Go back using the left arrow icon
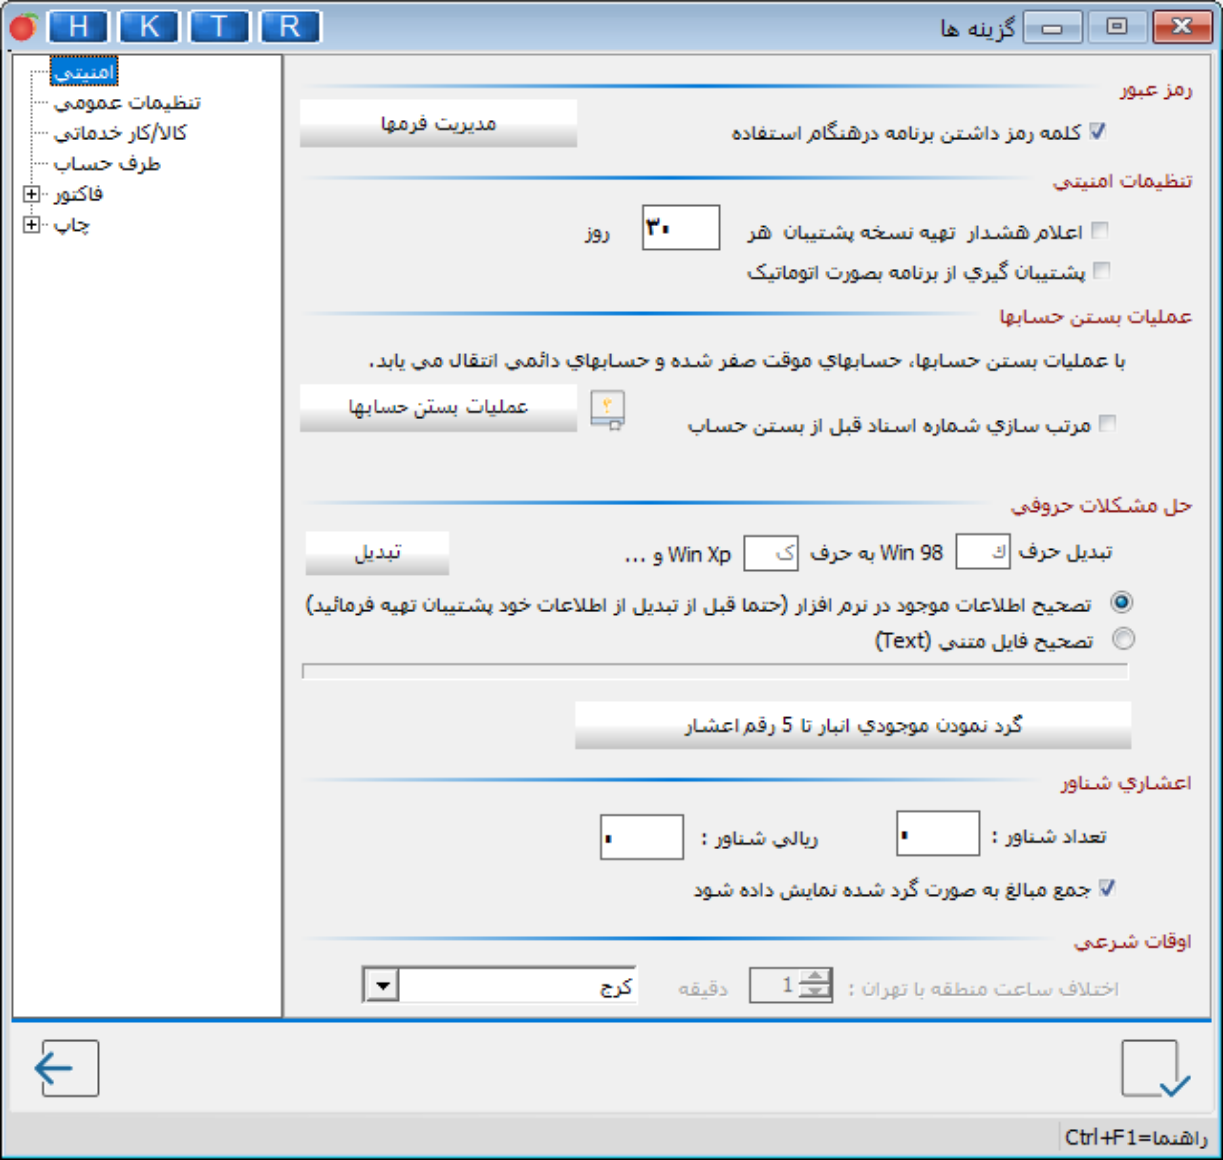This screenshot has width=1223, height=1160. [x=66, y=1068]
